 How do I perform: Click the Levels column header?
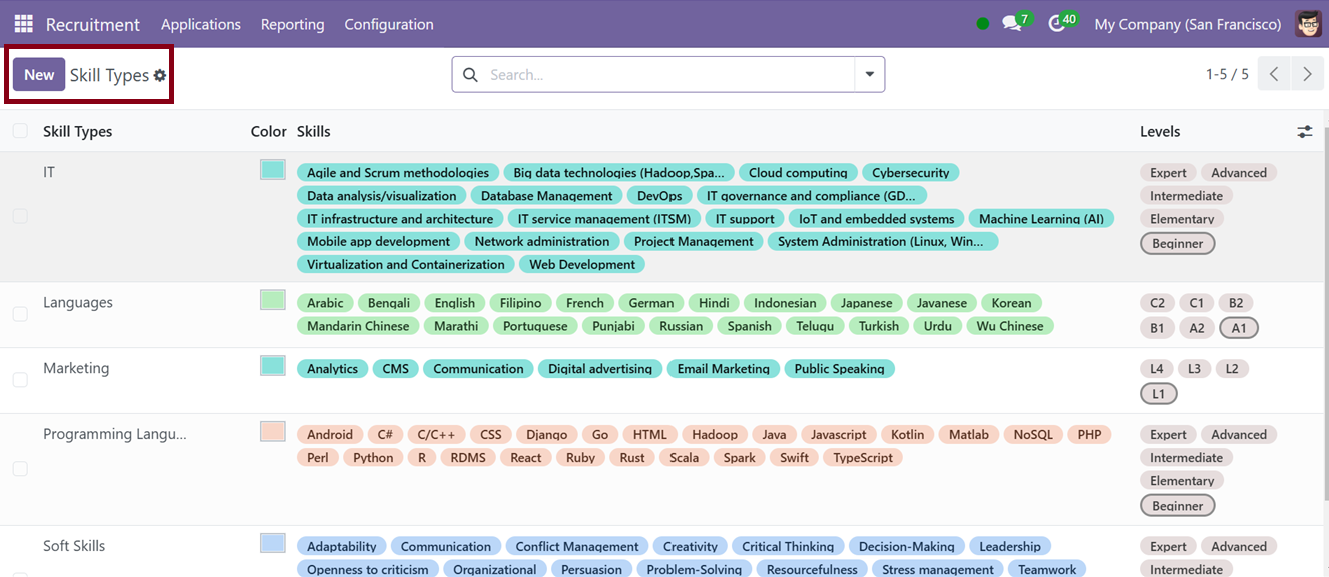[1160, 131]
